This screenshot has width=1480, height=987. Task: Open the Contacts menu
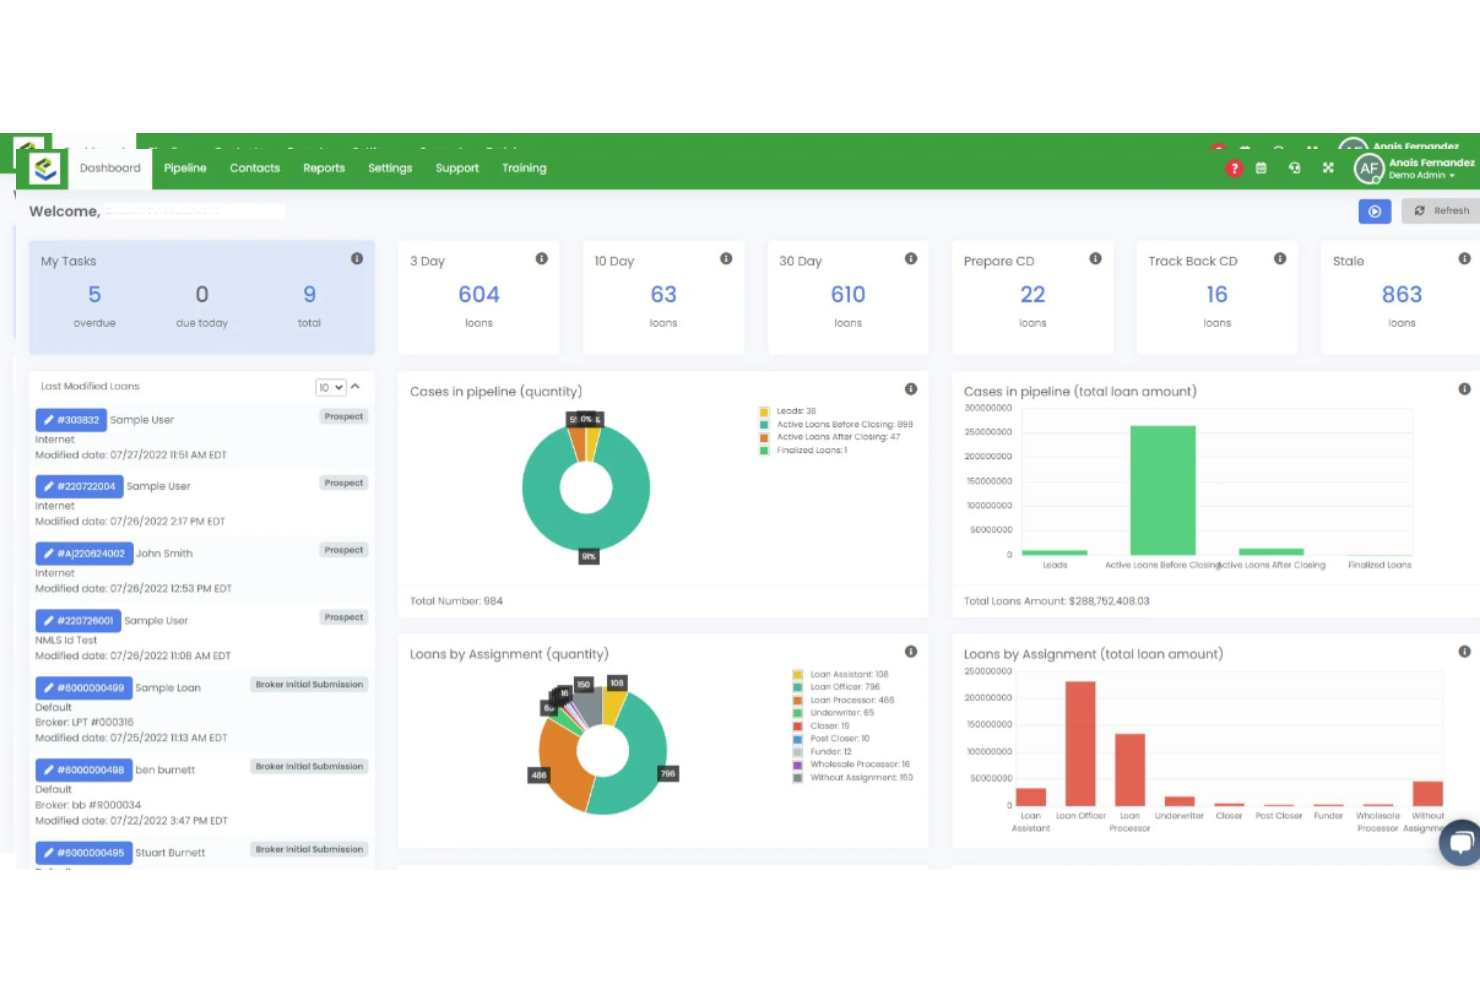pyautogui.click(x=255, y=168)
